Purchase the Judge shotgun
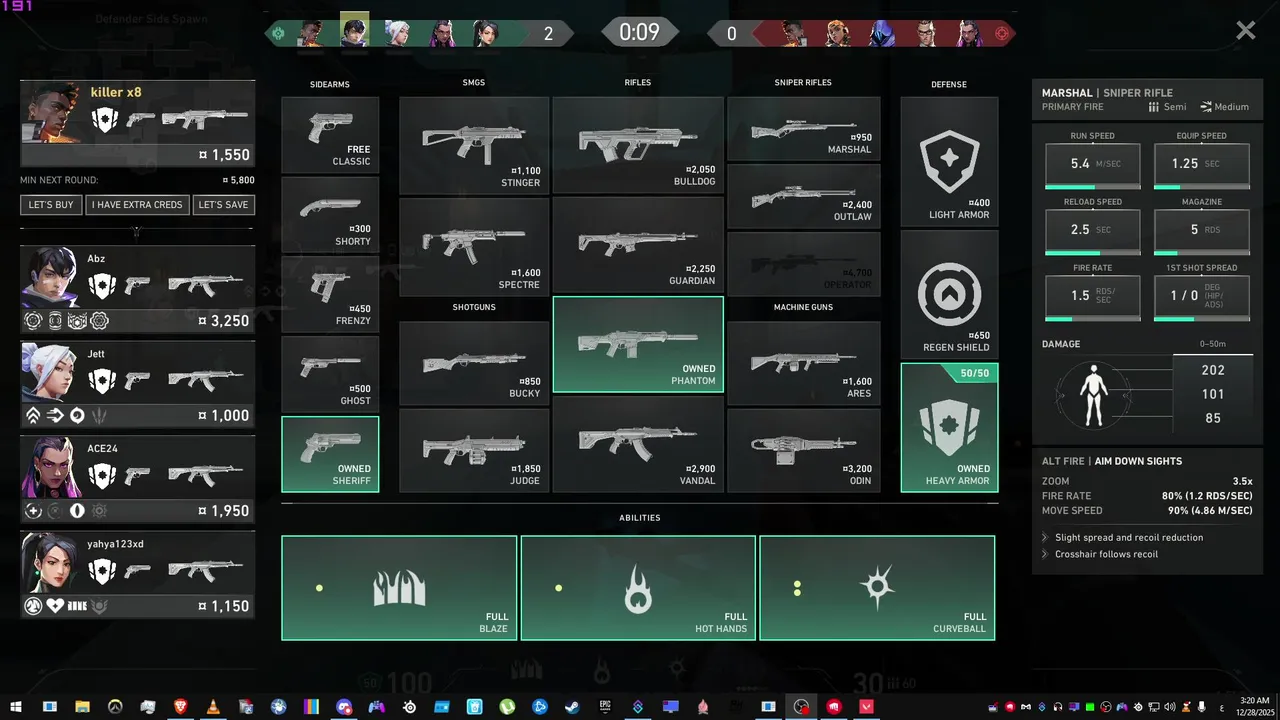Image resolution: width=1280 pixels, height=720 pixels. coord(474,450)
